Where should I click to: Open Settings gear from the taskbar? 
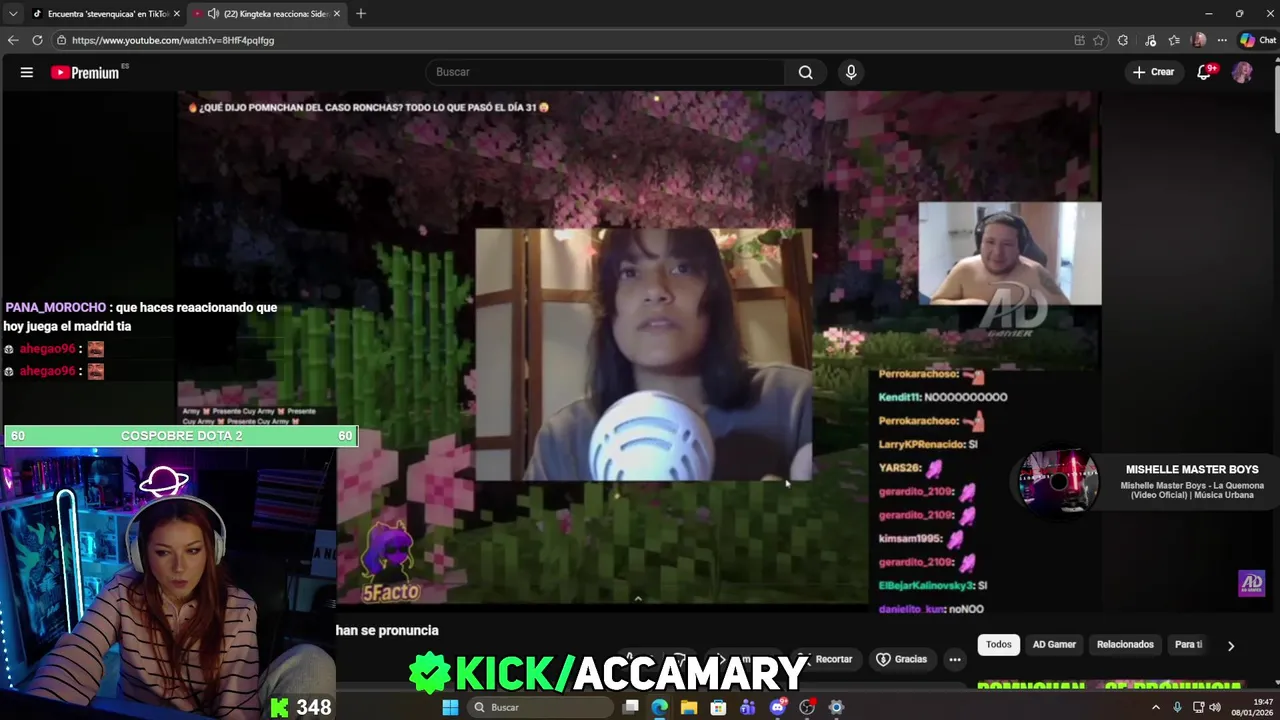click(837, 707)
